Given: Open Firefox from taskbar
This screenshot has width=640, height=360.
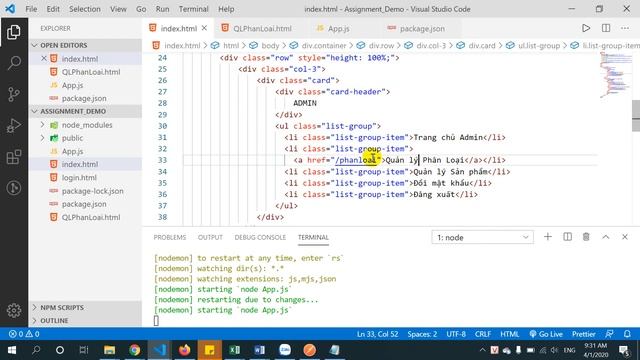Looking at the screenshot, I should pyautogui.click(x=184, y=350).
